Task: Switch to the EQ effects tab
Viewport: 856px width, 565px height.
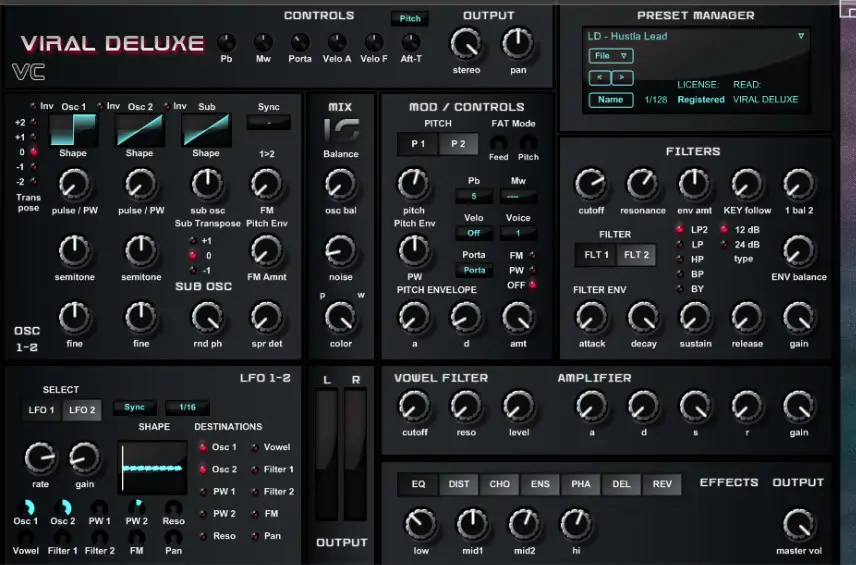Action: point(418,484)
